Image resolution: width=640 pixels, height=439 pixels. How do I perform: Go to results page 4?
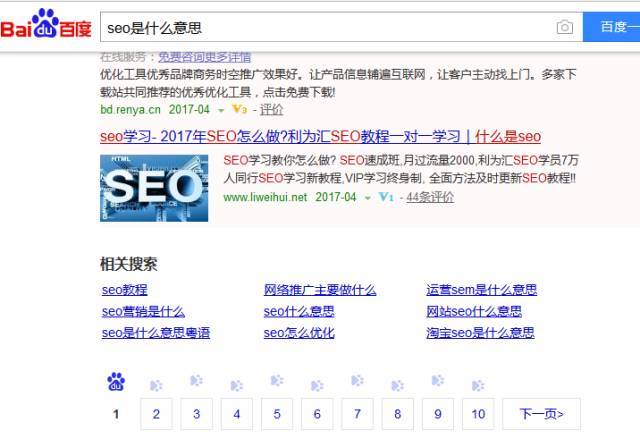237,414
